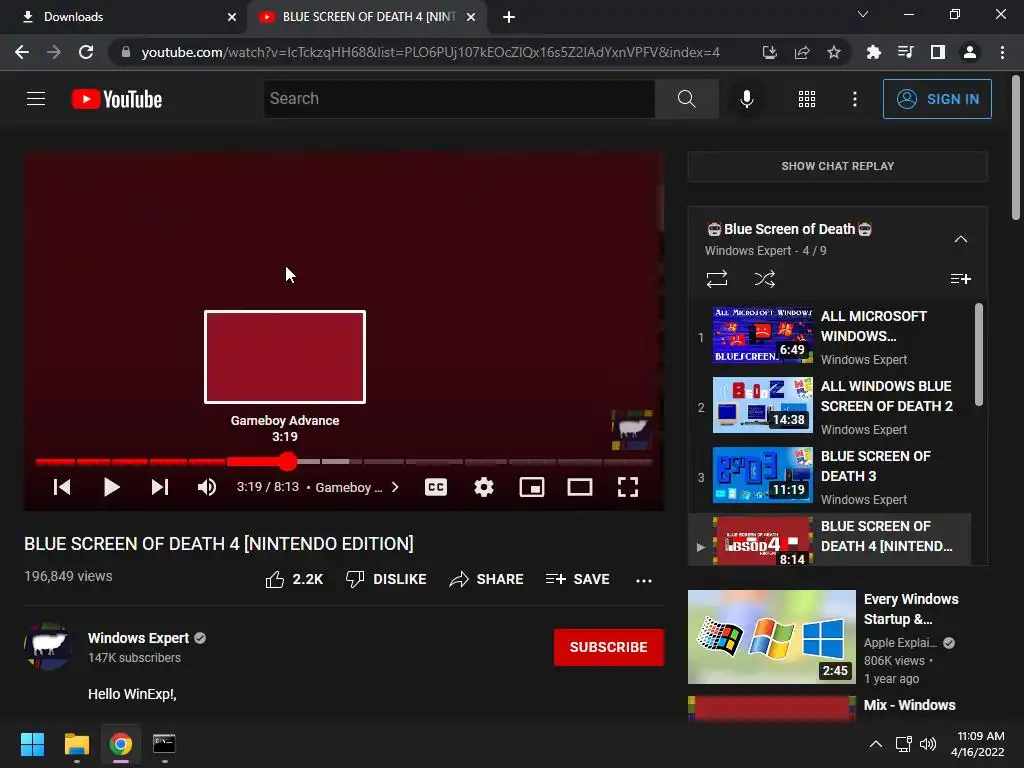
Task: Toggle closed captions on
Action: 436,487
